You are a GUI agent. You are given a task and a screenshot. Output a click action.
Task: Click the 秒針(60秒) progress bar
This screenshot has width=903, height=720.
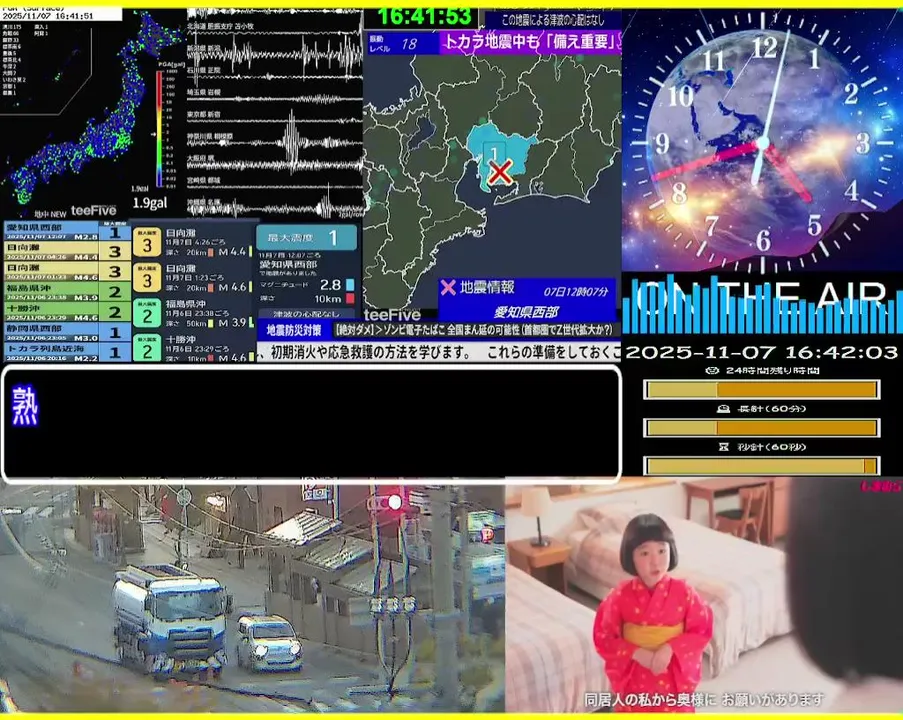pyautogui.click(x=761, y=465)
